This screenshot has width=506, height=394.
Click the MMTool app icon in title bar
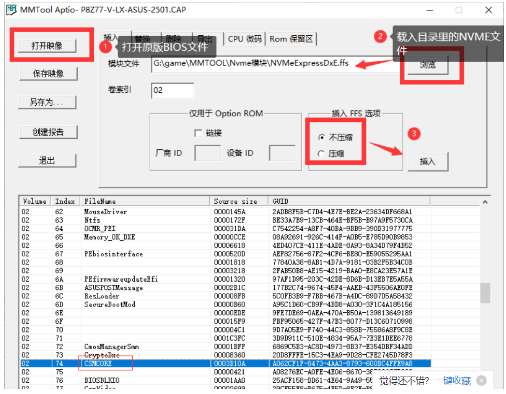pos(11,10)
